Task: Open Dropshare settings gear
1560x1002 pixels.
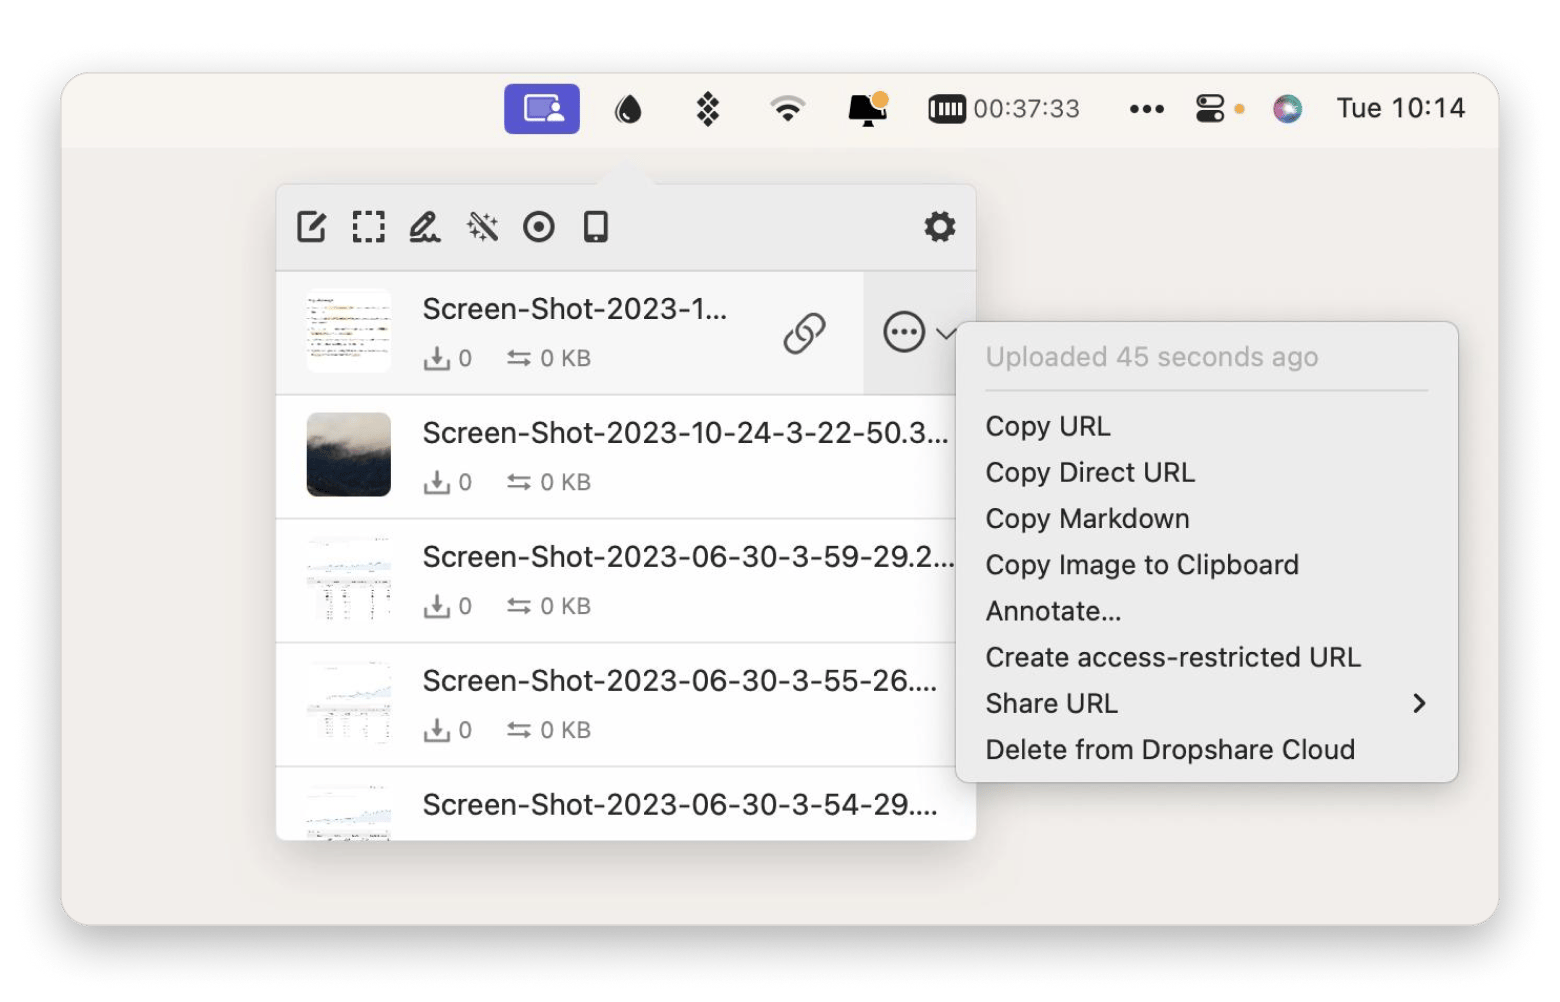Action: tap(940, 227)
